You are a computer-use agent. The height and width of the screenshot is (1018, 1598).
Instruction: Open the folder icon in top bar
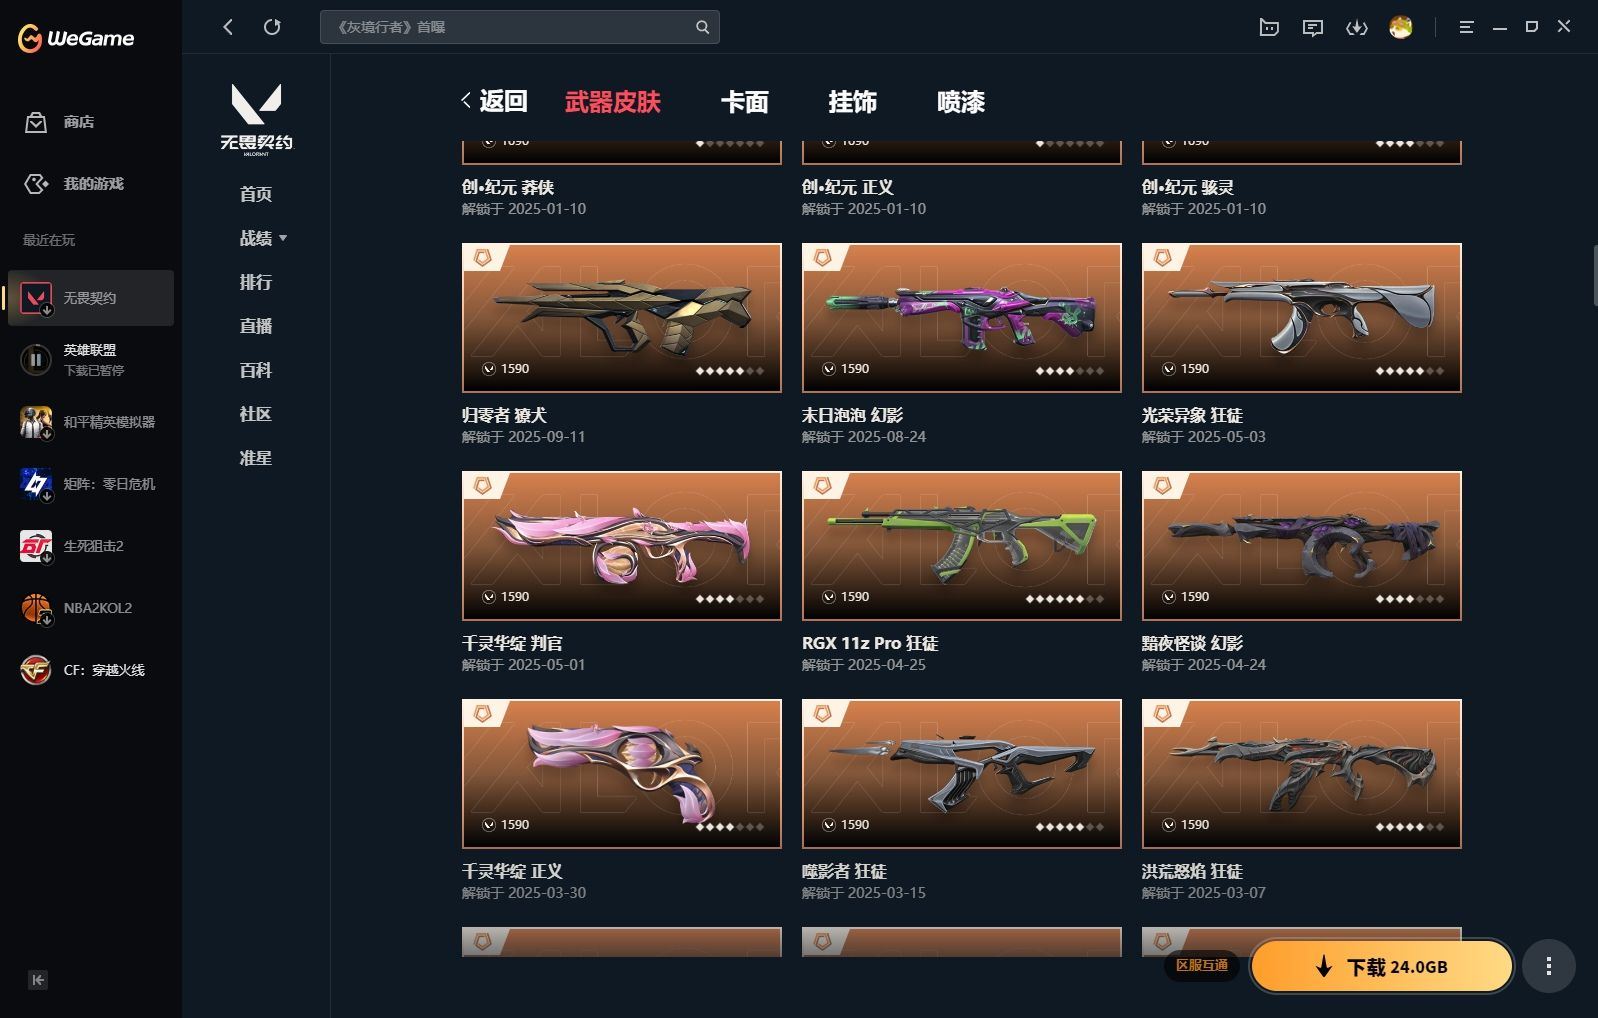click(1269, 28)
